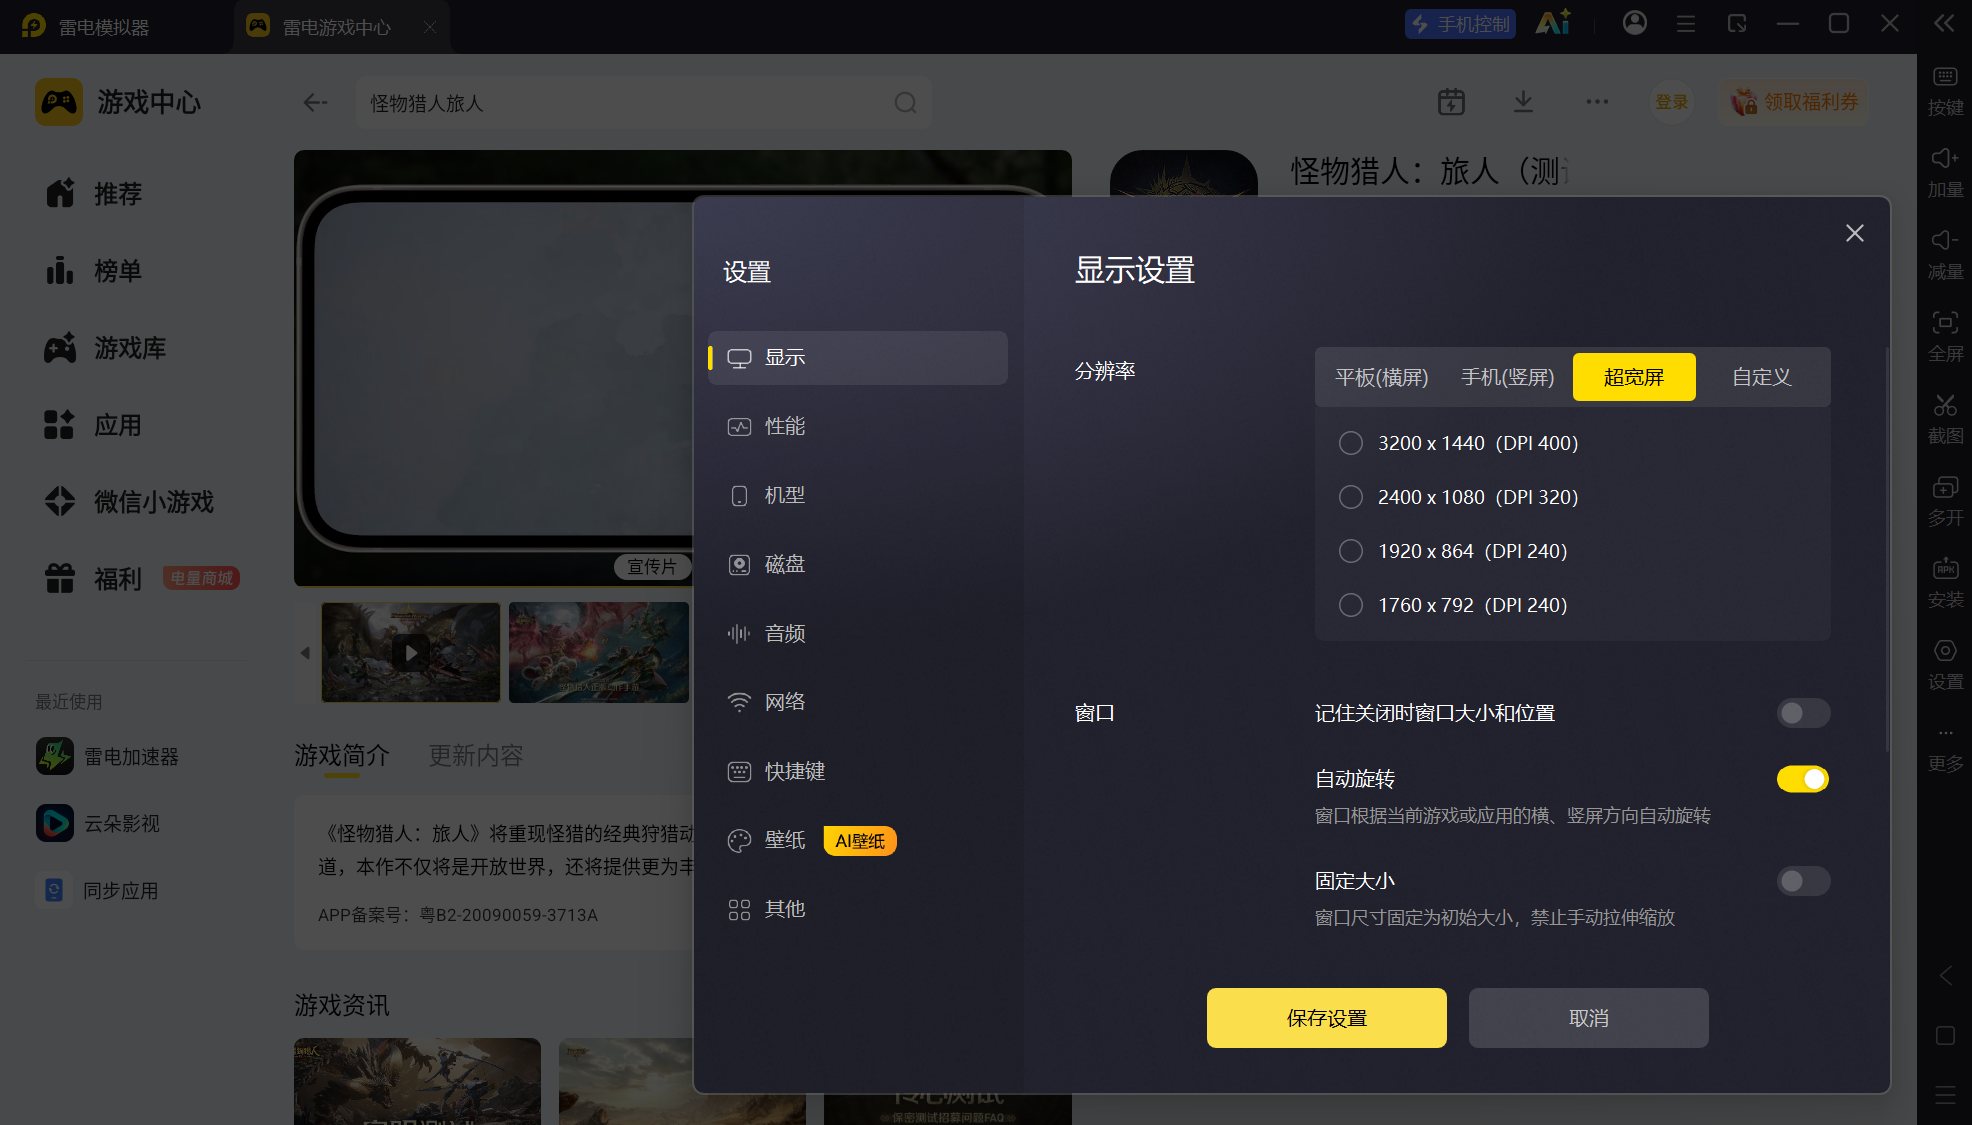1972x1125 pixels.
Task: Open the hamburger menu in title bar
Action: [1686, 23]
